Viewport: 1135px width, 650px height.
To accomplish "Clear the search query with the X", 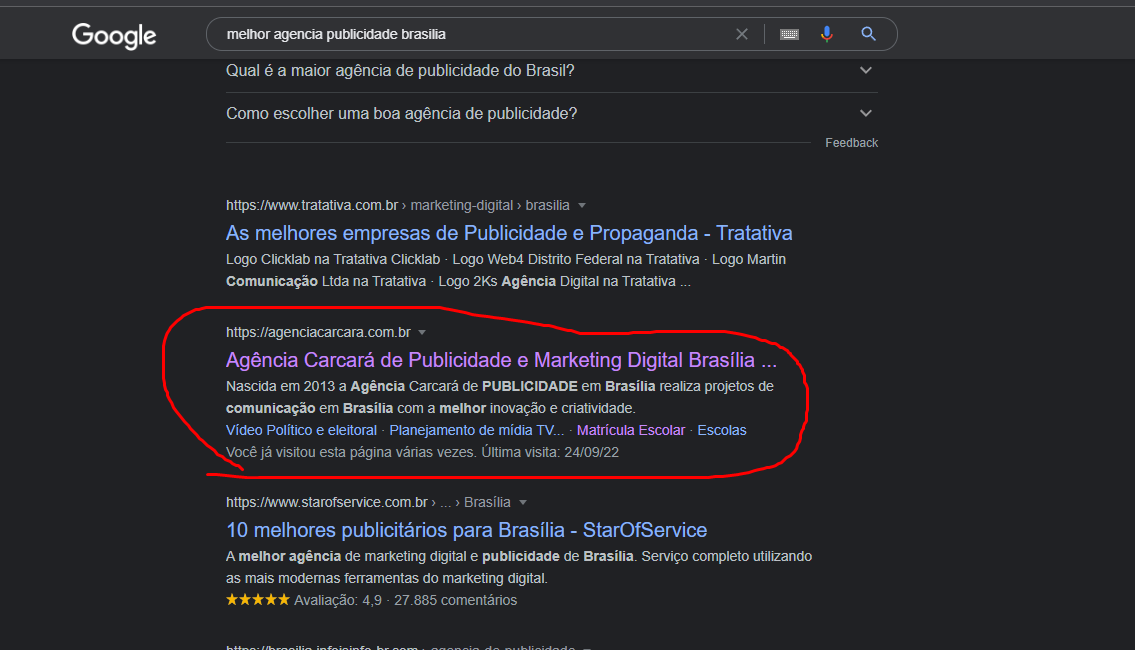I will (x=742, y=34).
